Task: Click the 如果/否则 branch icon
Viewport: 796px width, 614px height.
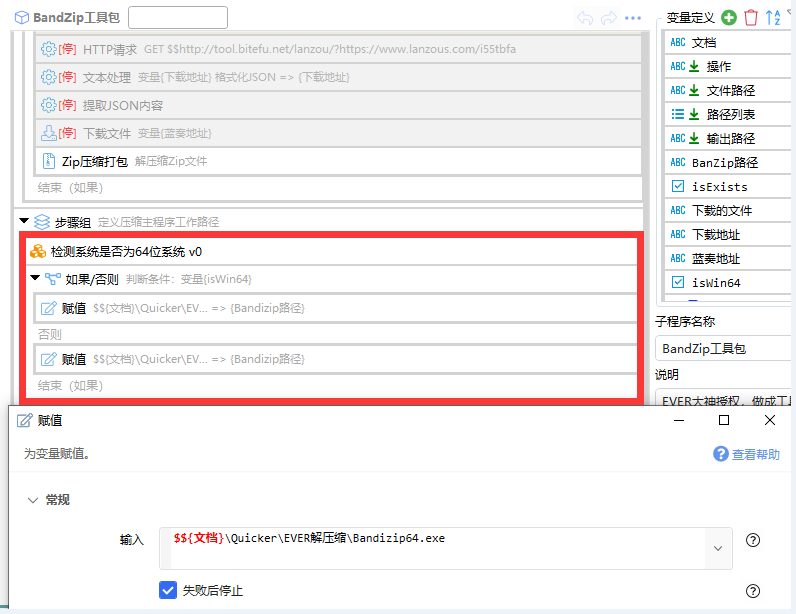Action: 53,279
